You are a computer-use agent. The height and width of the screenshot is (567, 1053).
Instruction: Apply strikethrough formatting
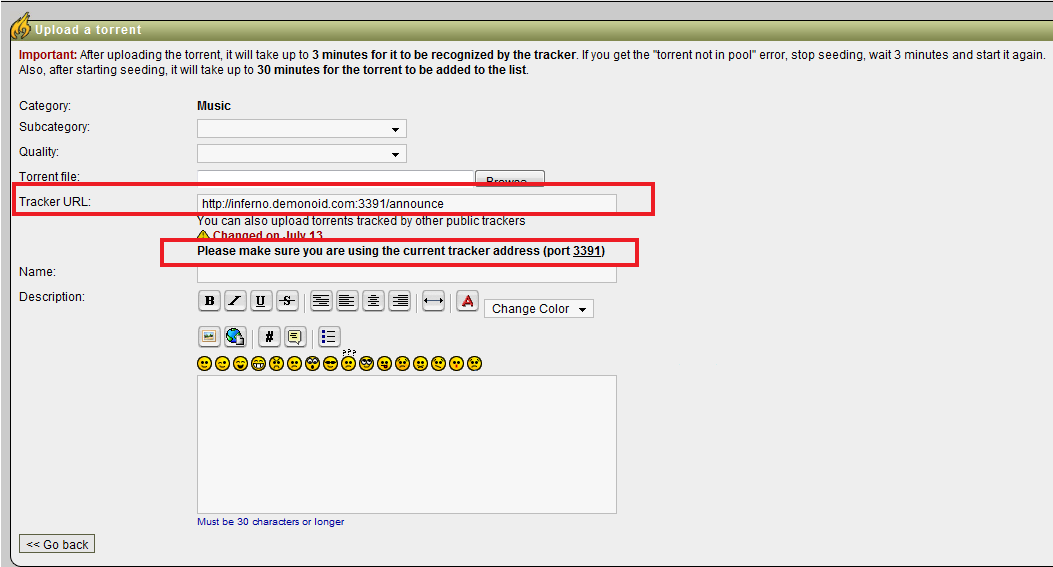287,301
